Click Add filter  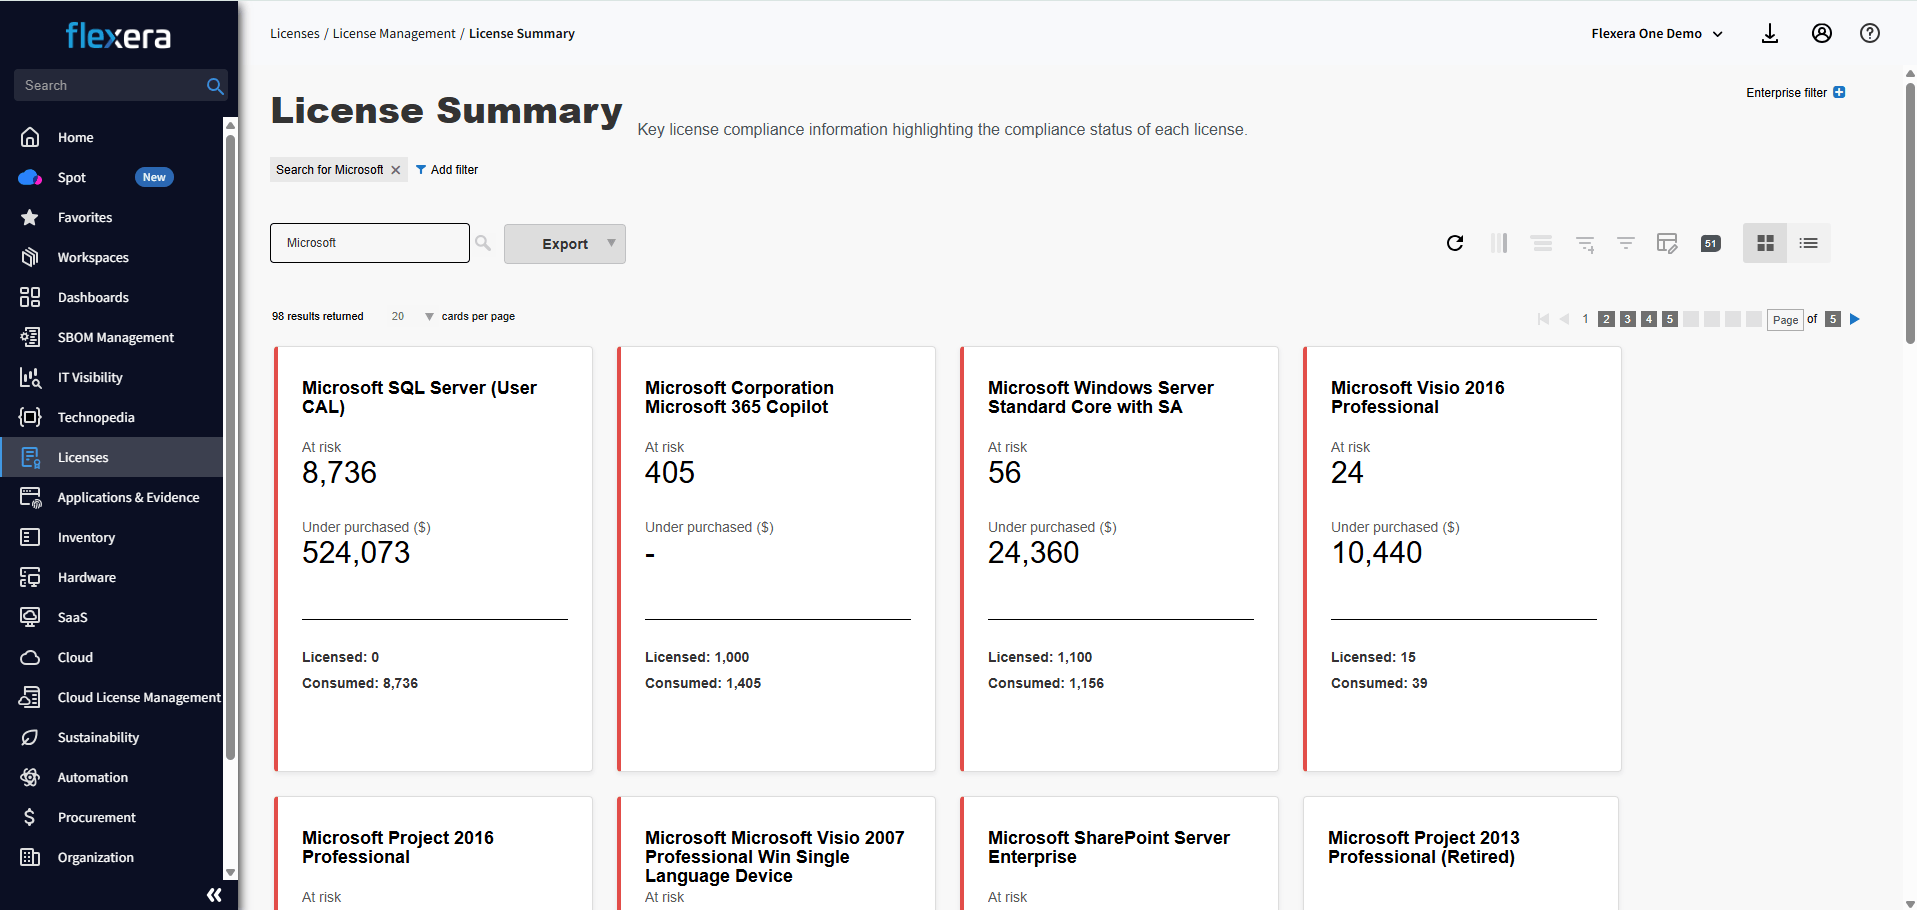click(447, 170)
